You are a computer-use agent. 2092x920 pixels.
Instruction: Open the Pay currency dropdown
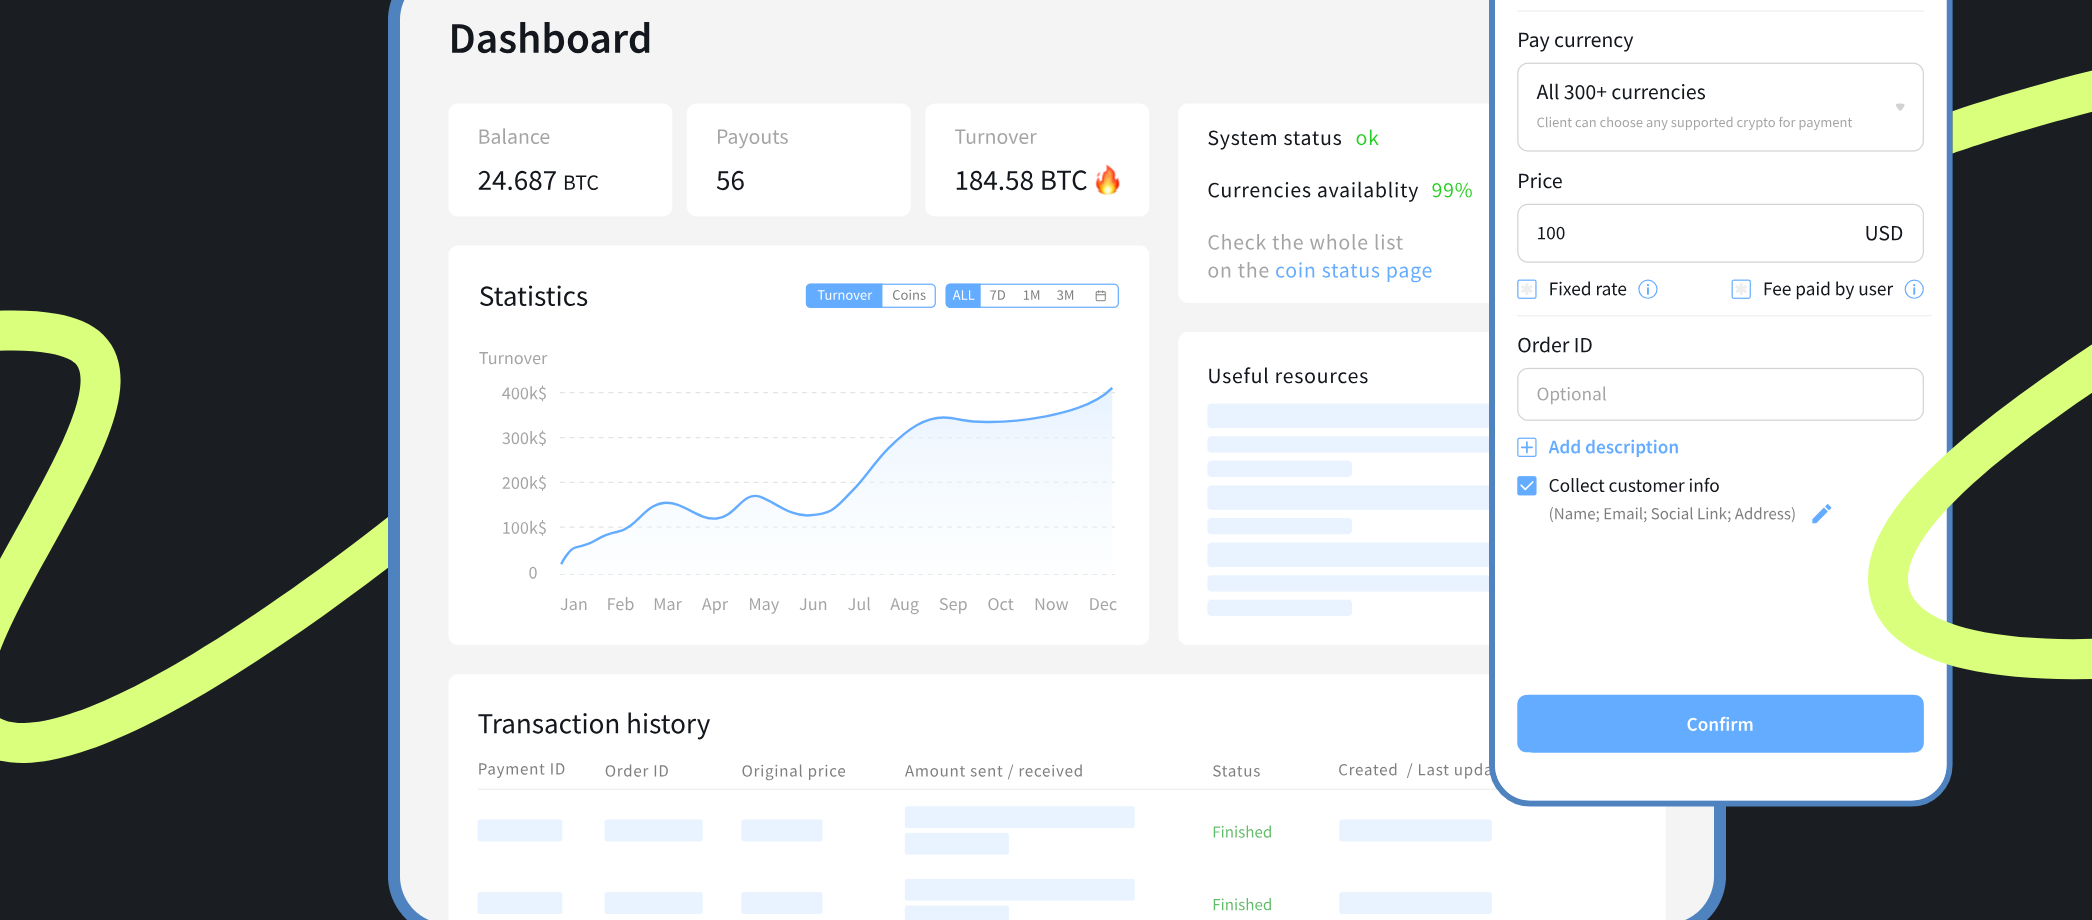tap(1720, 107)
